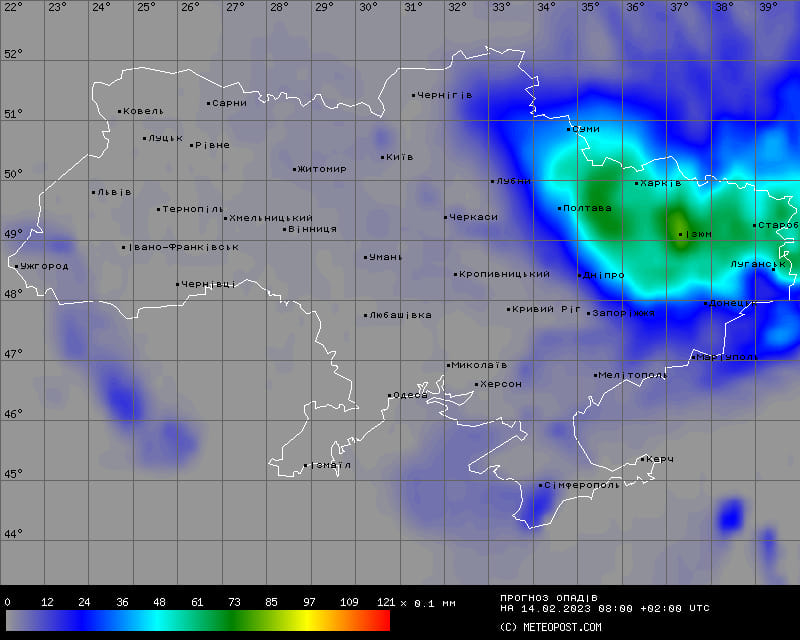Viewport: 800px width, 640px height.
Task: Click the 50° latitude label
Action: coord(12,174)
